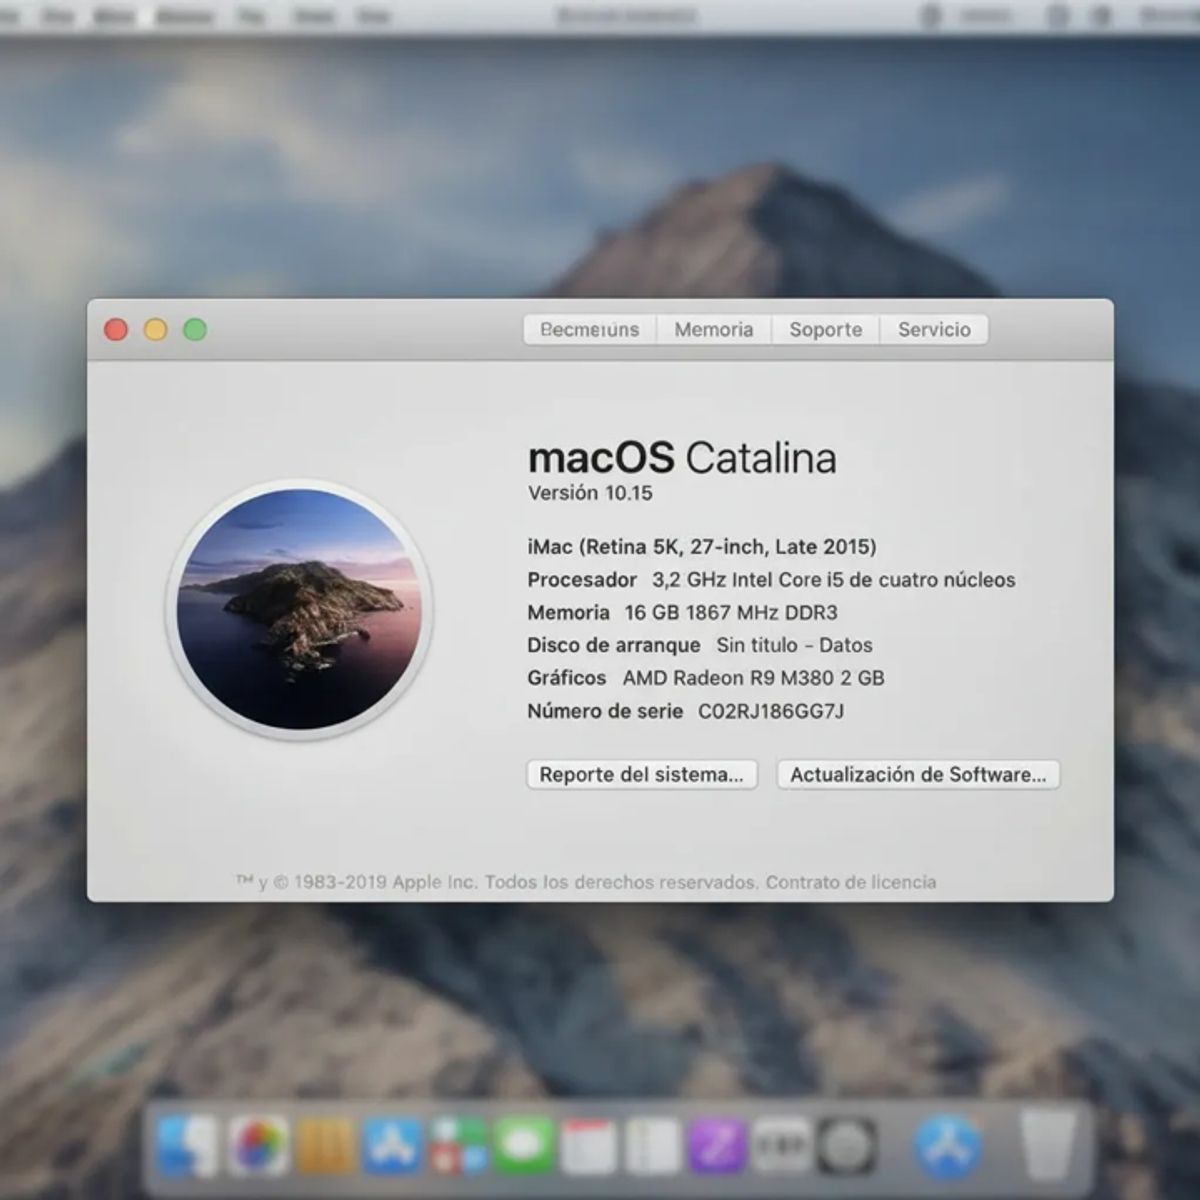Open the Servicio tab
Viewport: 1200px width, 1200px height.
(934, 330)
